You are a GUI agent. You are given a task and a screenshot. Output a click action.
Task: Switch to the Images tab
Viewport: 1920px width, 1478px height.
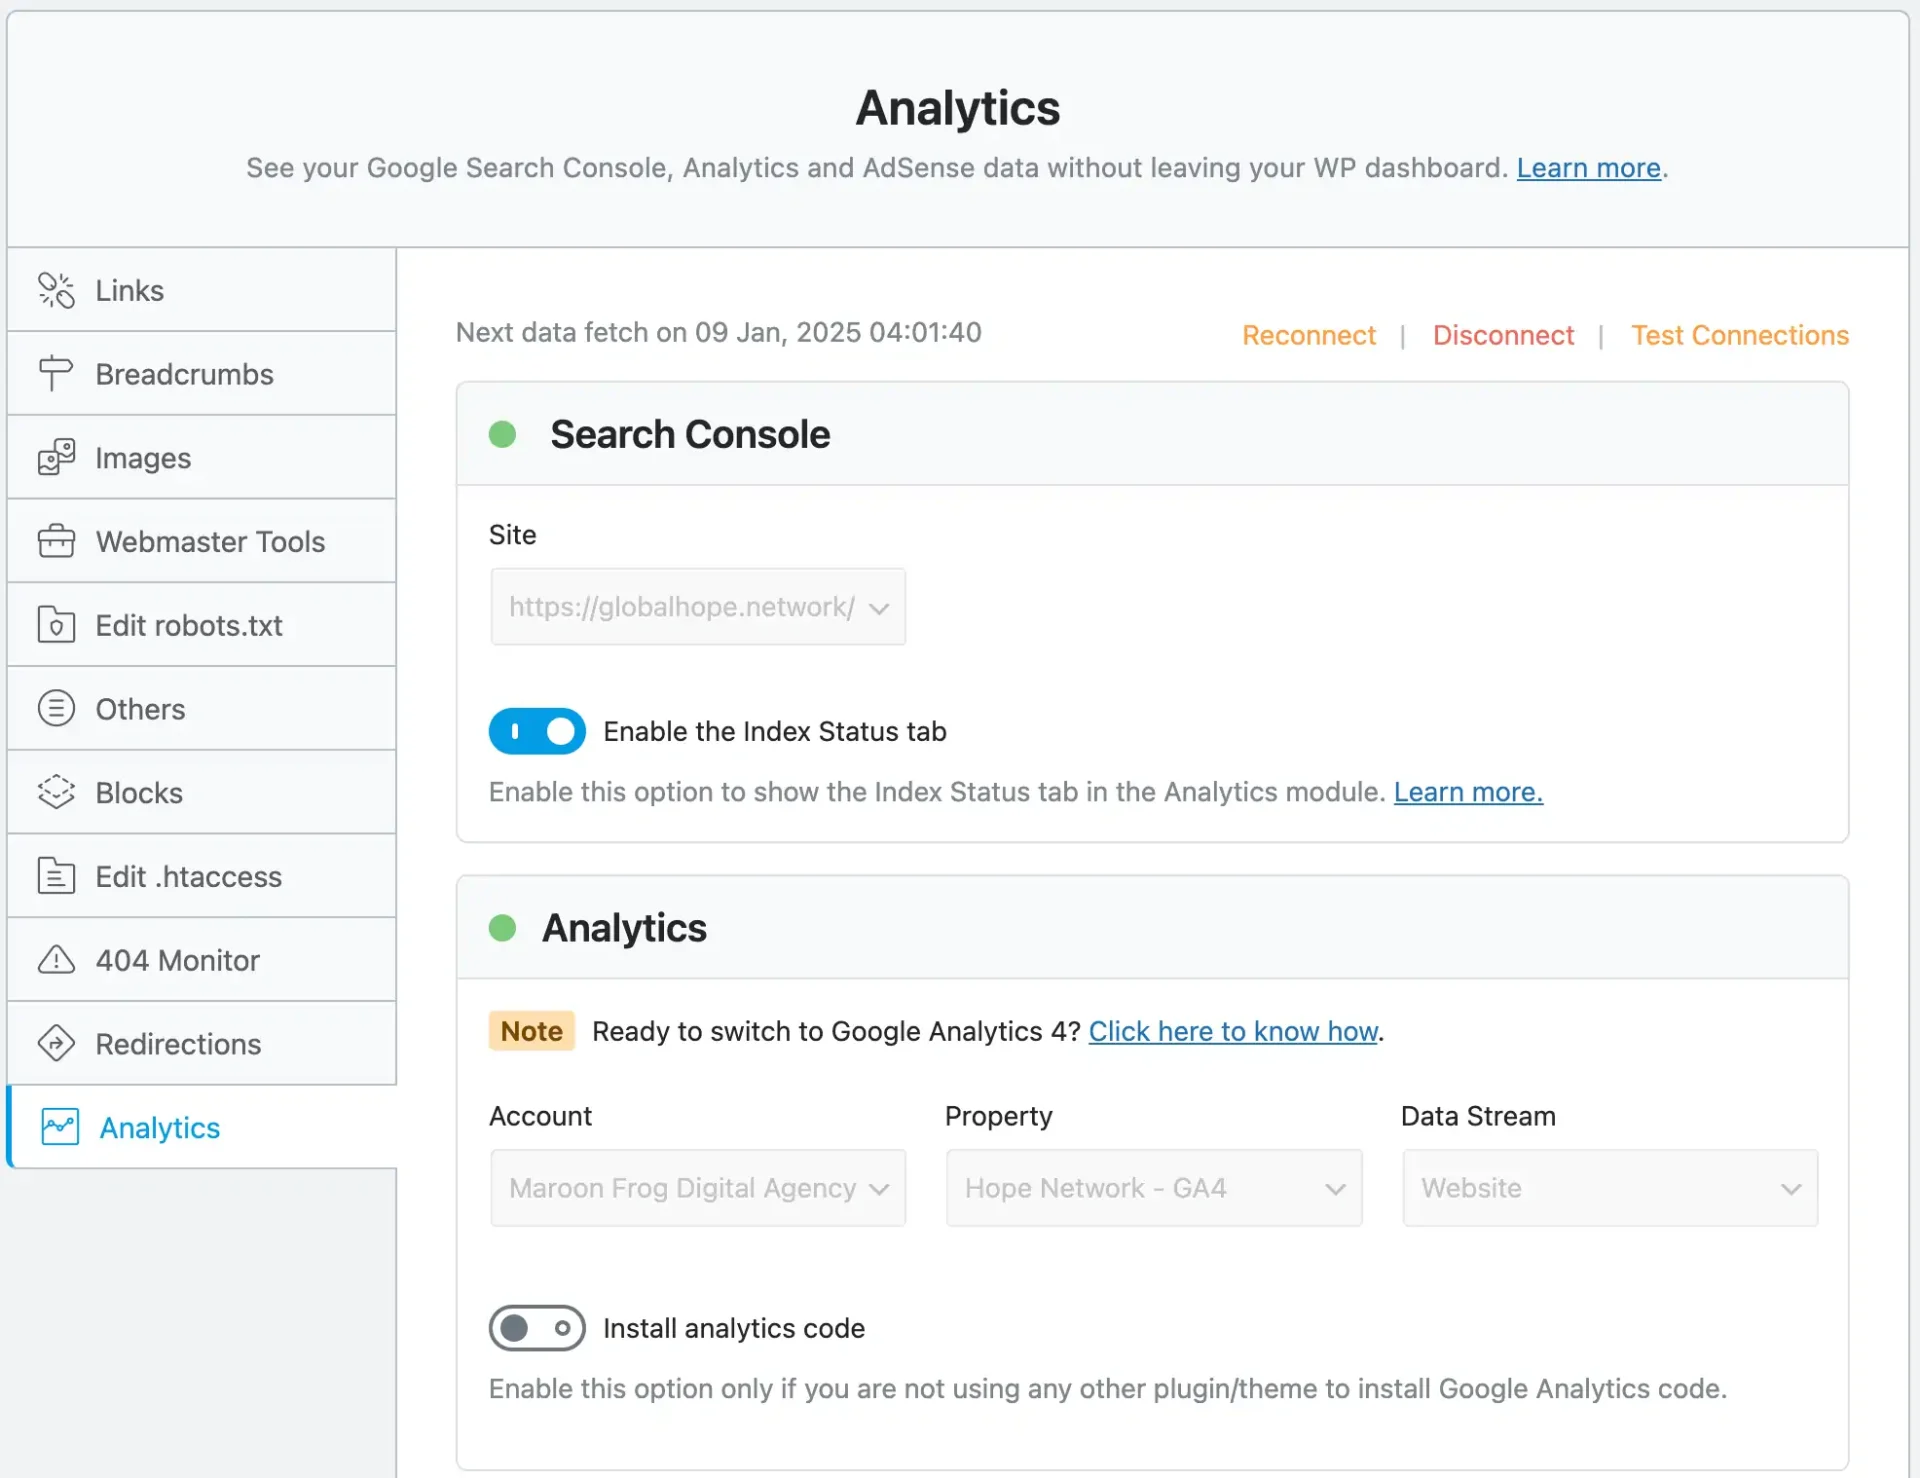[x=201, y=458]
